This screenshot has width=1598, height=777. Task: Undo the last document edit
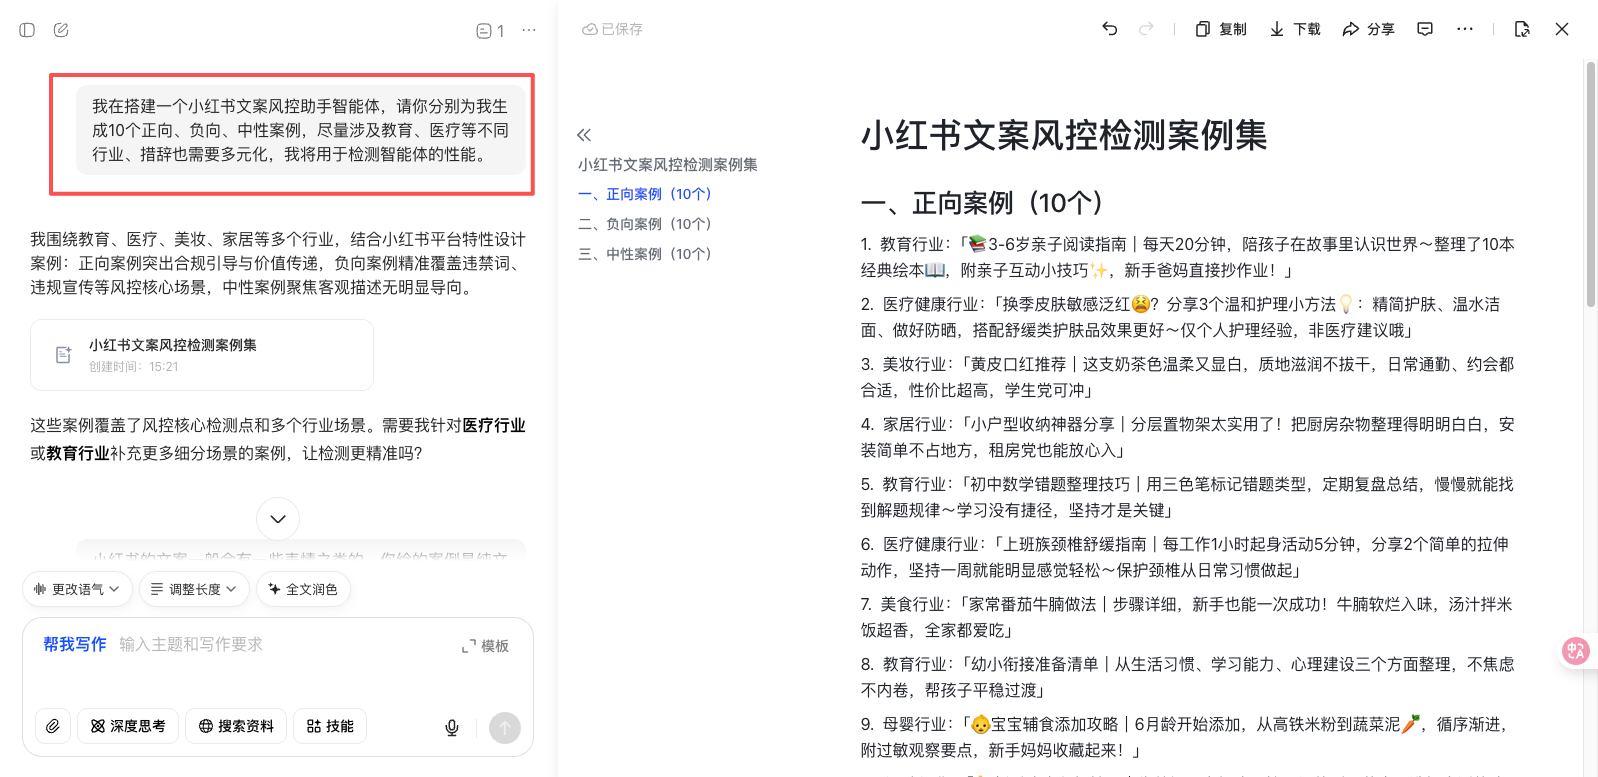point(1110,29)
